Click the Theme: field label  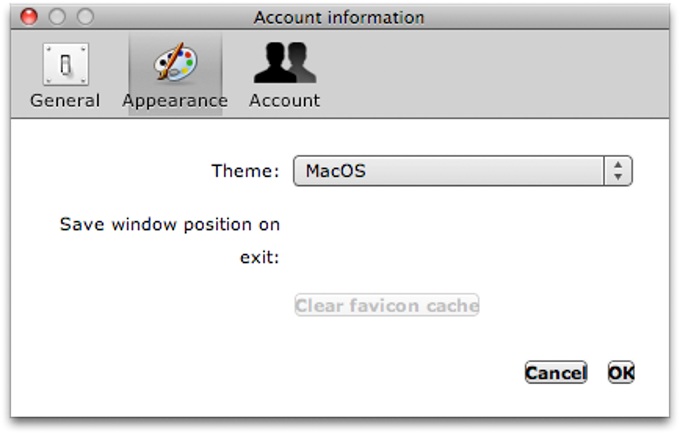click(x=245, y=171)
